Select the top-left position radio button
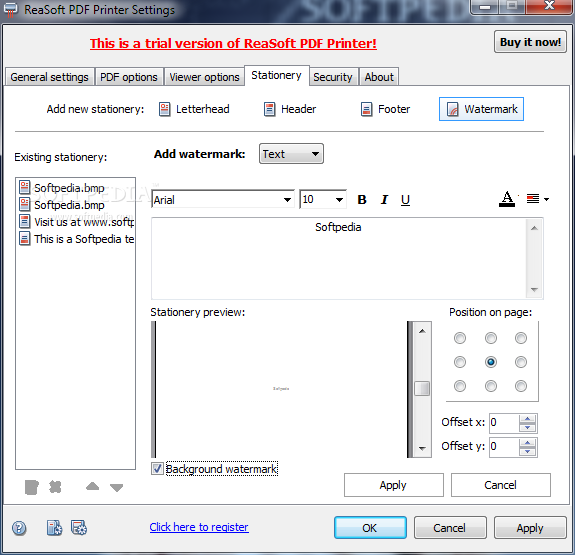Viewport: 575px width, 555px height. pos(460,338)
